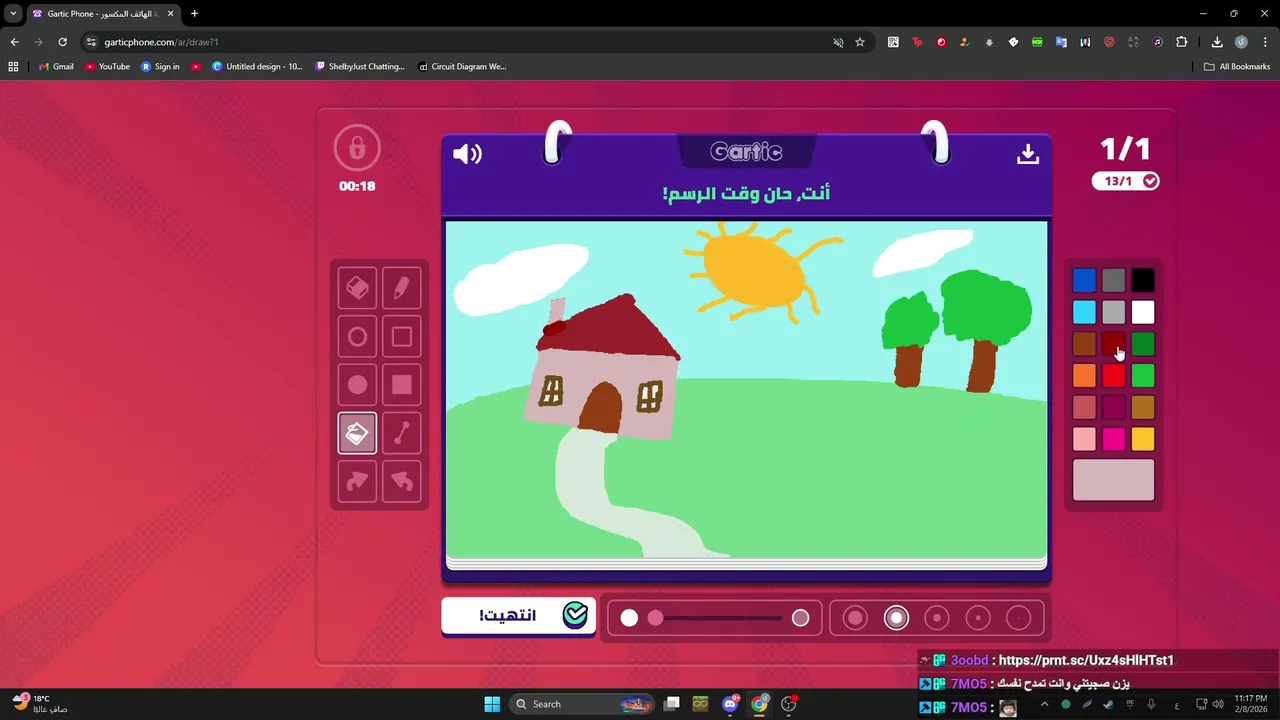Click the padlock icon above the timer
Screen dimensions: 1280x720
click(x=357, y=149)
